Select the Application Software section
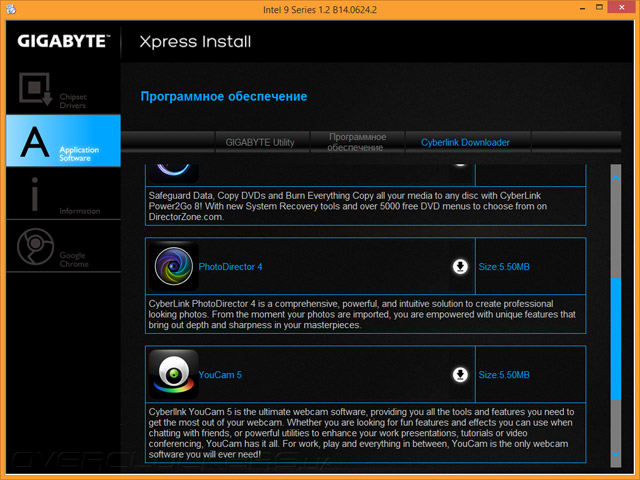640x480 pixels. [63, 140]
